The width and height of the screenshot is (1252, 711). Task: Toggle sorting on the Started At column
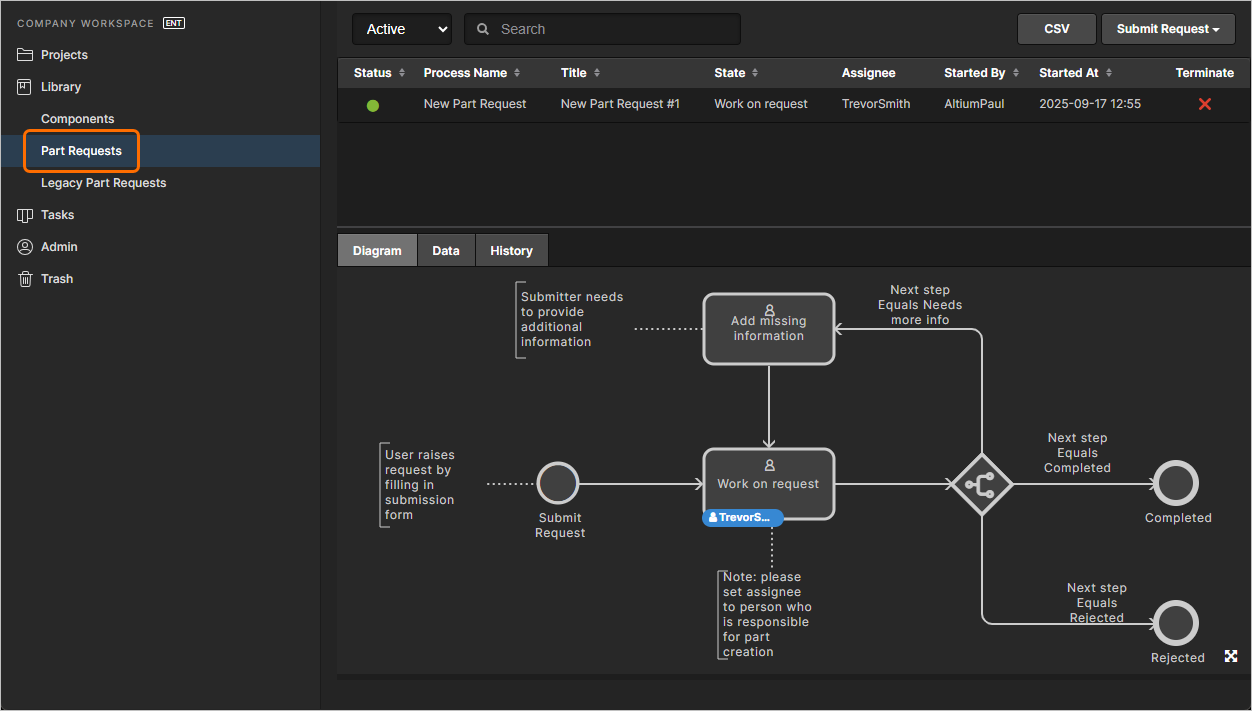1109,72
